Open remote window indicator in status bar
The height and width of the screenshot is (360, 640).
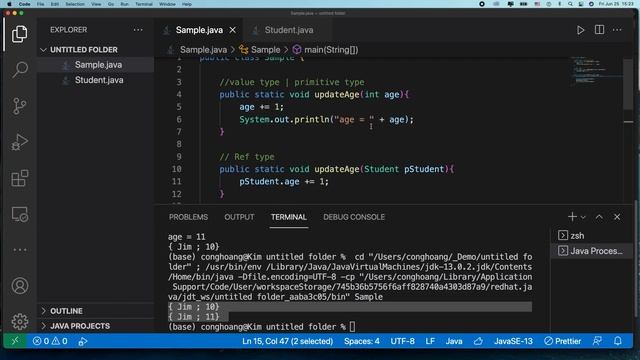pos(15,341)
